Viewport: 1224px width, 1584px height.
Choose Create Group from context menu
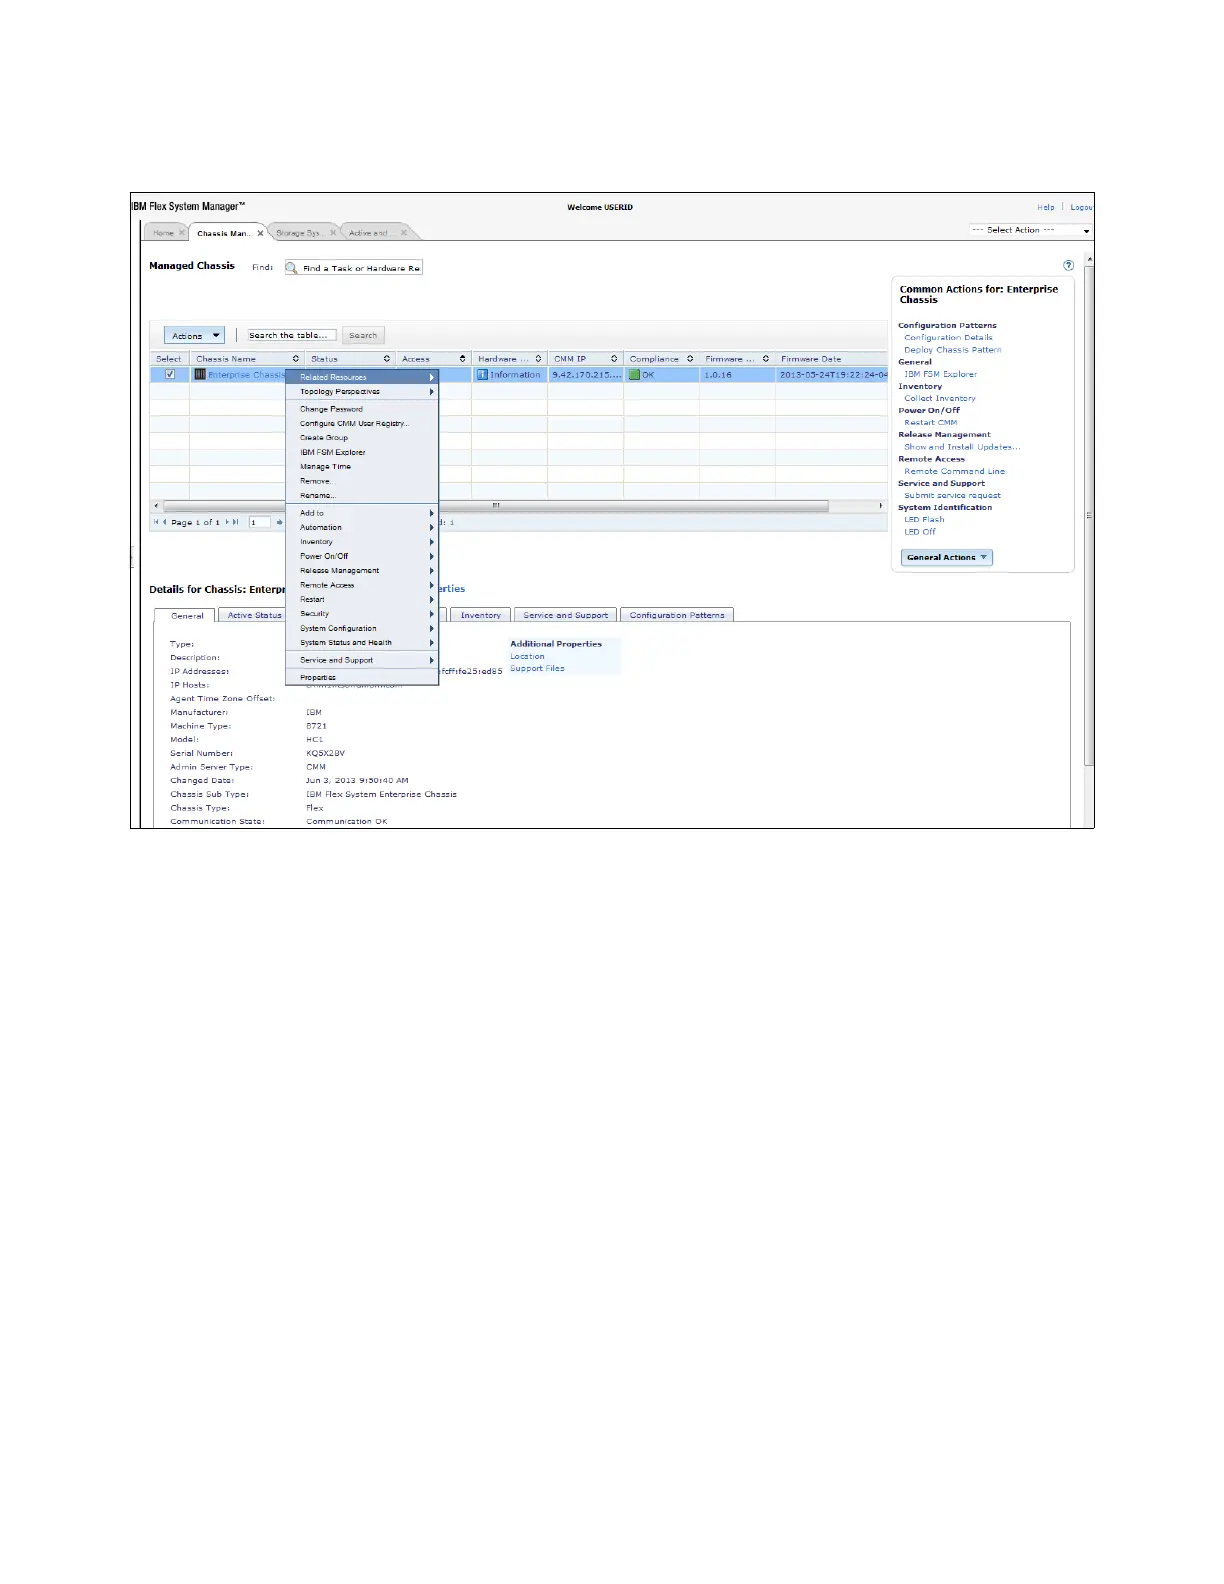(x=362, y=438)
